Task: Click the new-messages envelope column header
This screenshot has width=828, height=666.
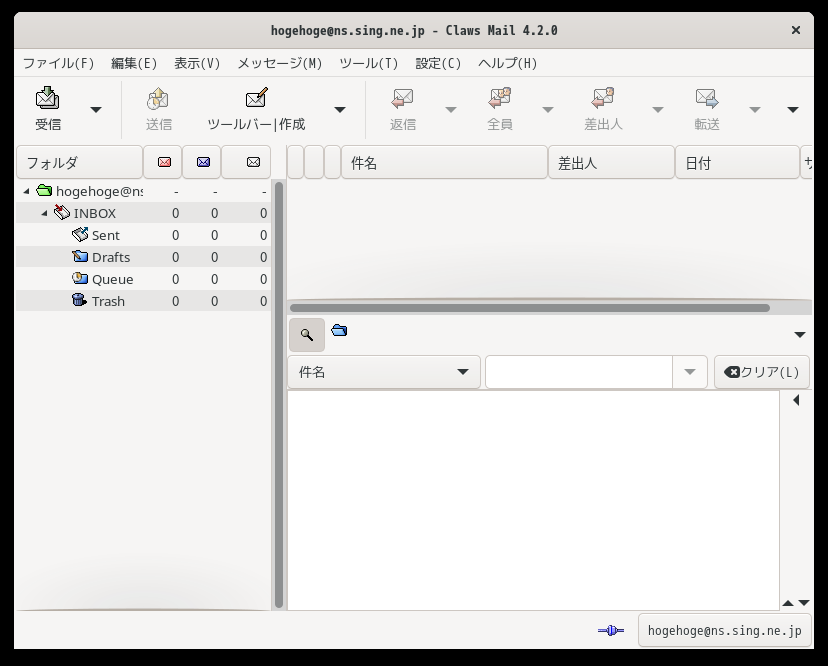Action: [164, 162]
